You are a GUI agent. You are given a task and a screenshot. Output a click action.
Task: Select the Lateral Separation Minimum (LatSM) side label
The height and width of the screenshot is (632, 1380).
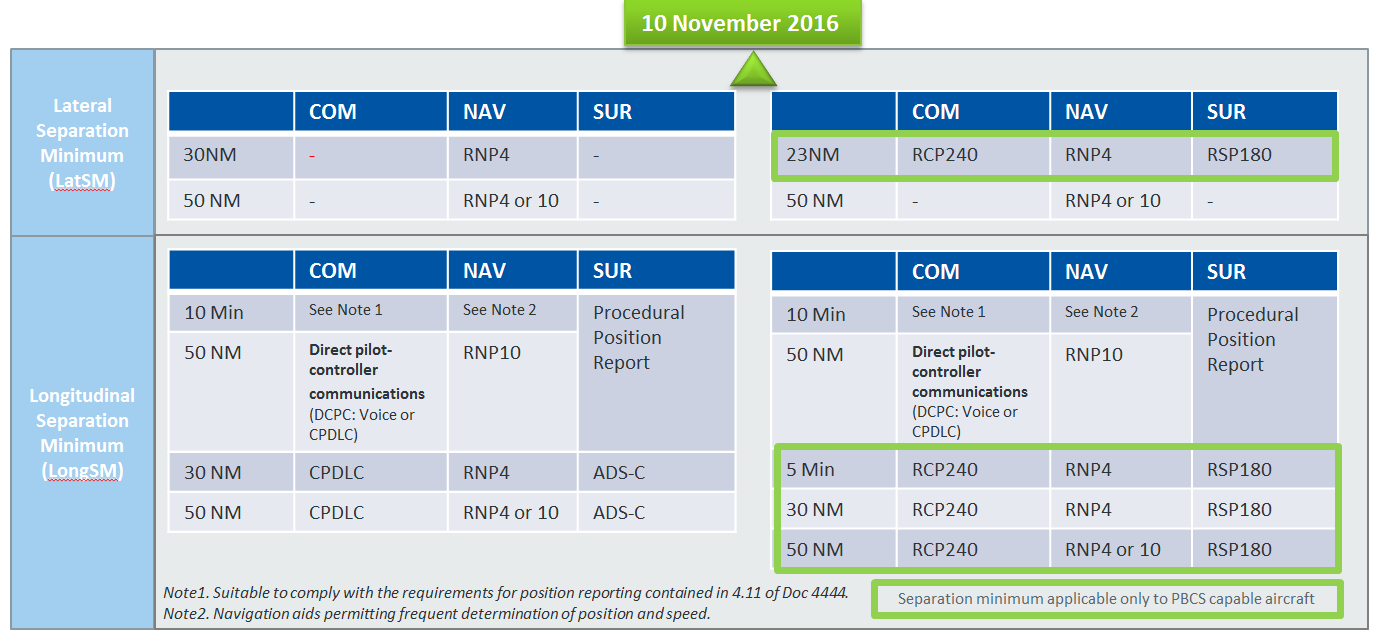82,143
